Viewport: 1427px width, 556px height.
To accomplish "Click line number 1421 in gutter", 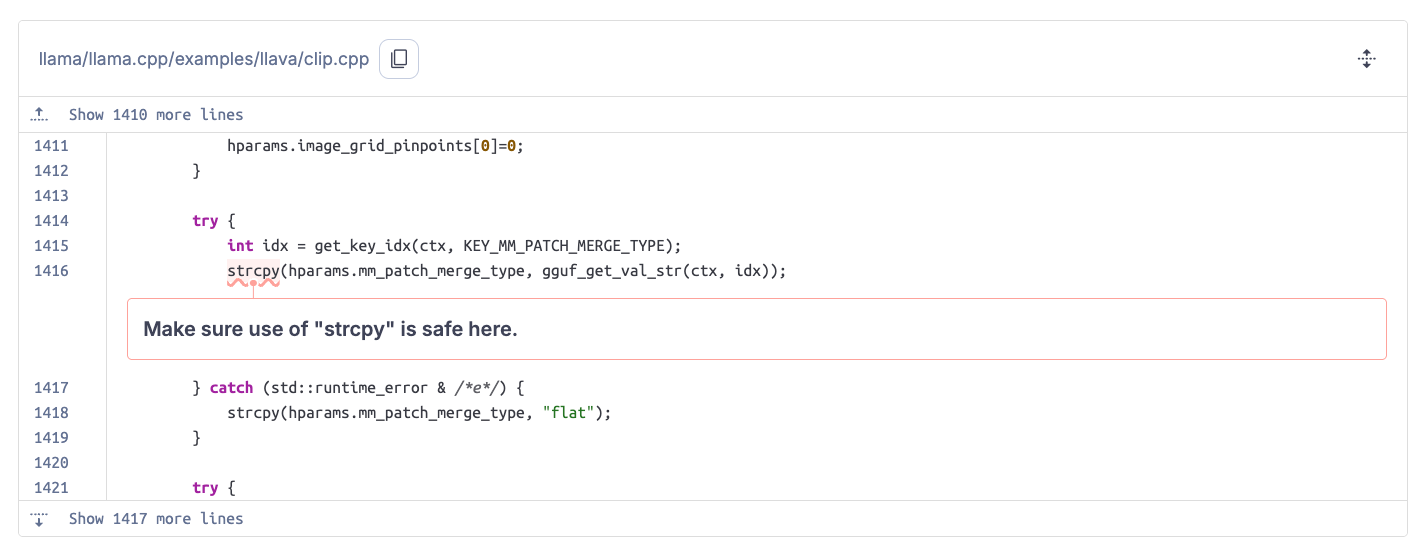I will pos(51,488).
